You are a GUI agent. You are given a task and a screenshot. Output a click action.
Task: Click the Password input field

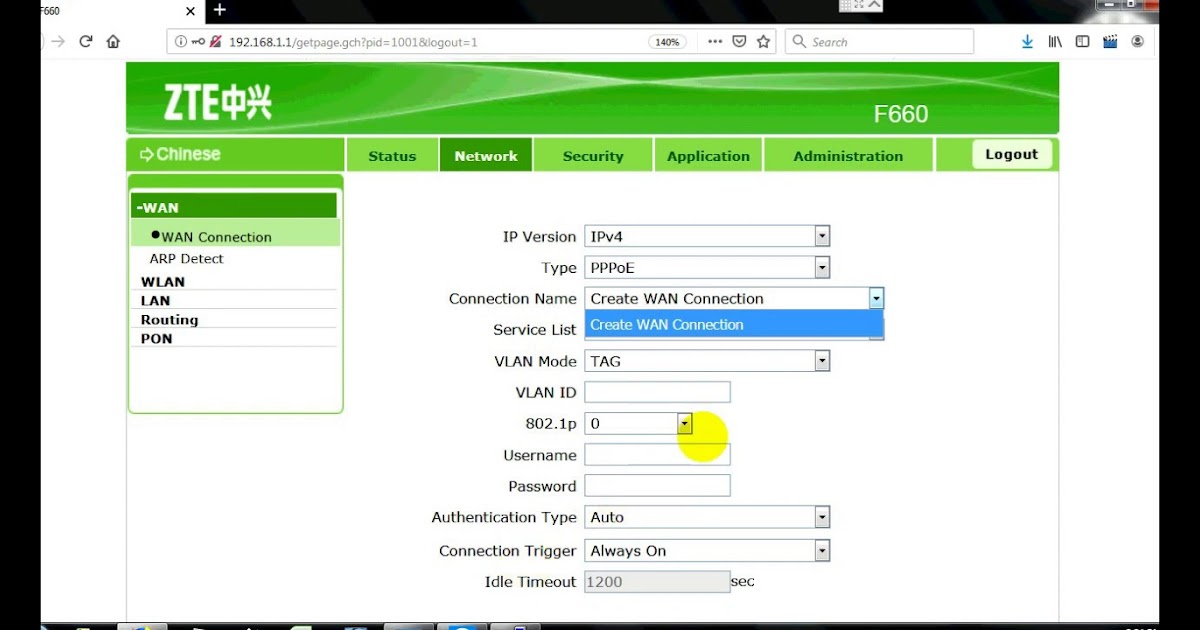coord(657,486)
